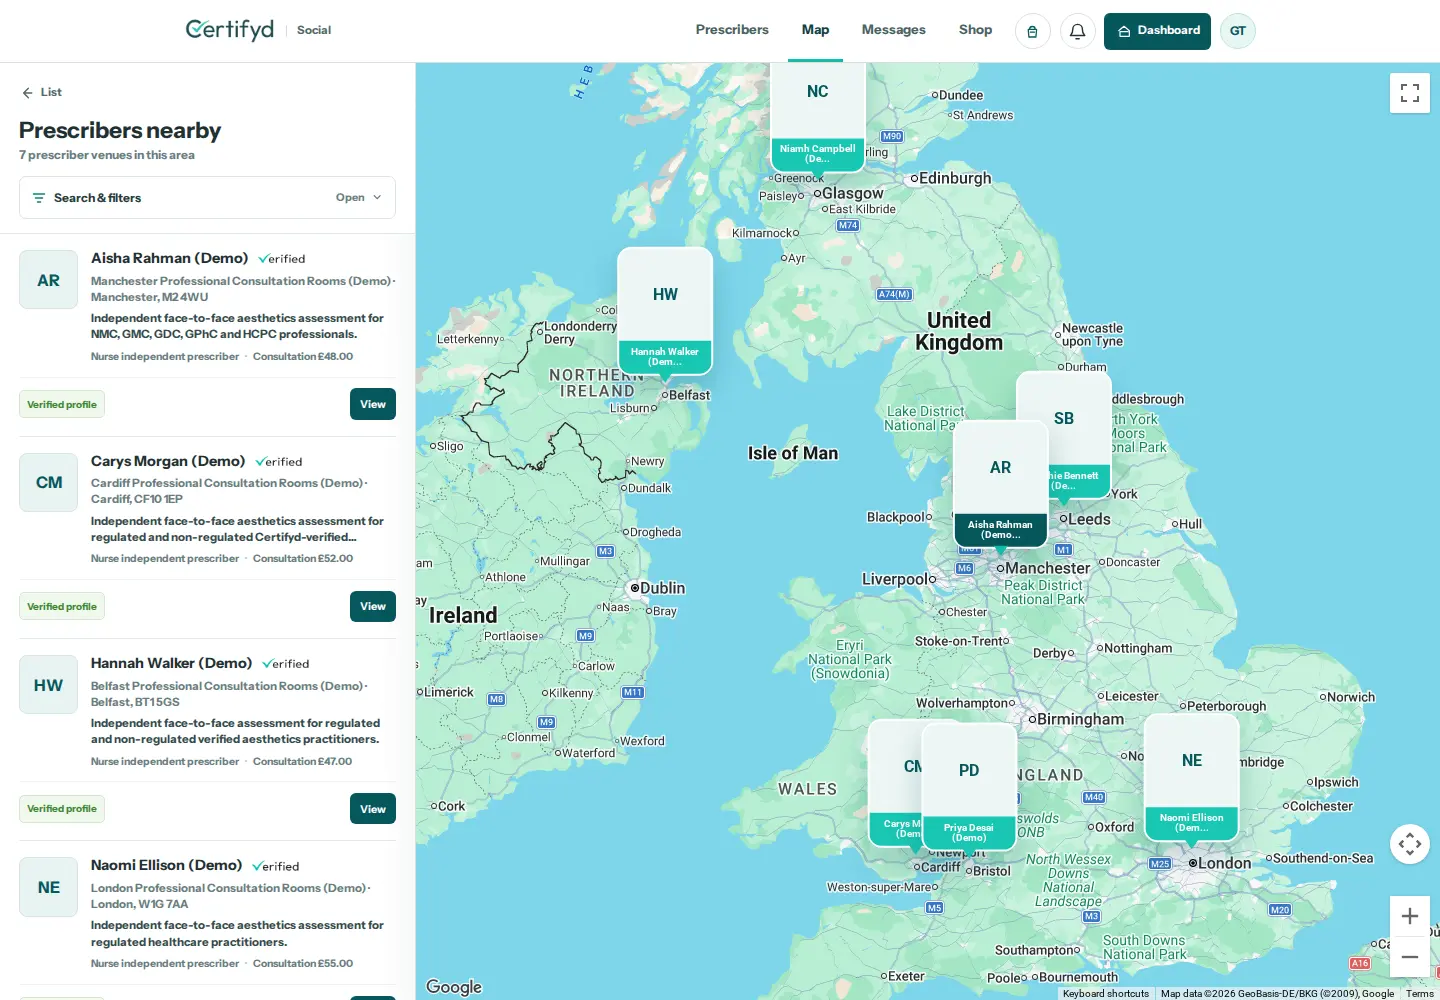Screen dimensions: 1440x1000
Task: Open map camera pan controls
Action: (x=1410, y=844)
